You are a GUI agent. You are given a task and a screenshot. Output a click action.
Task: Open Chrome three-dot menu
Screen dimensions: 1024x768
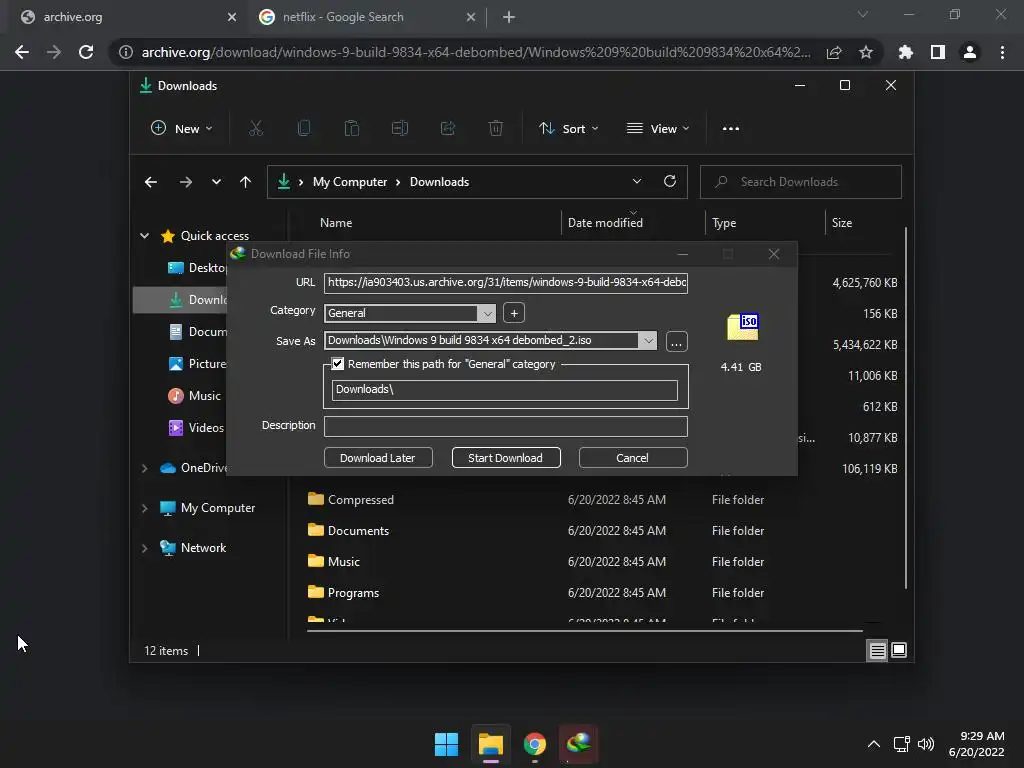[1002, 52]
